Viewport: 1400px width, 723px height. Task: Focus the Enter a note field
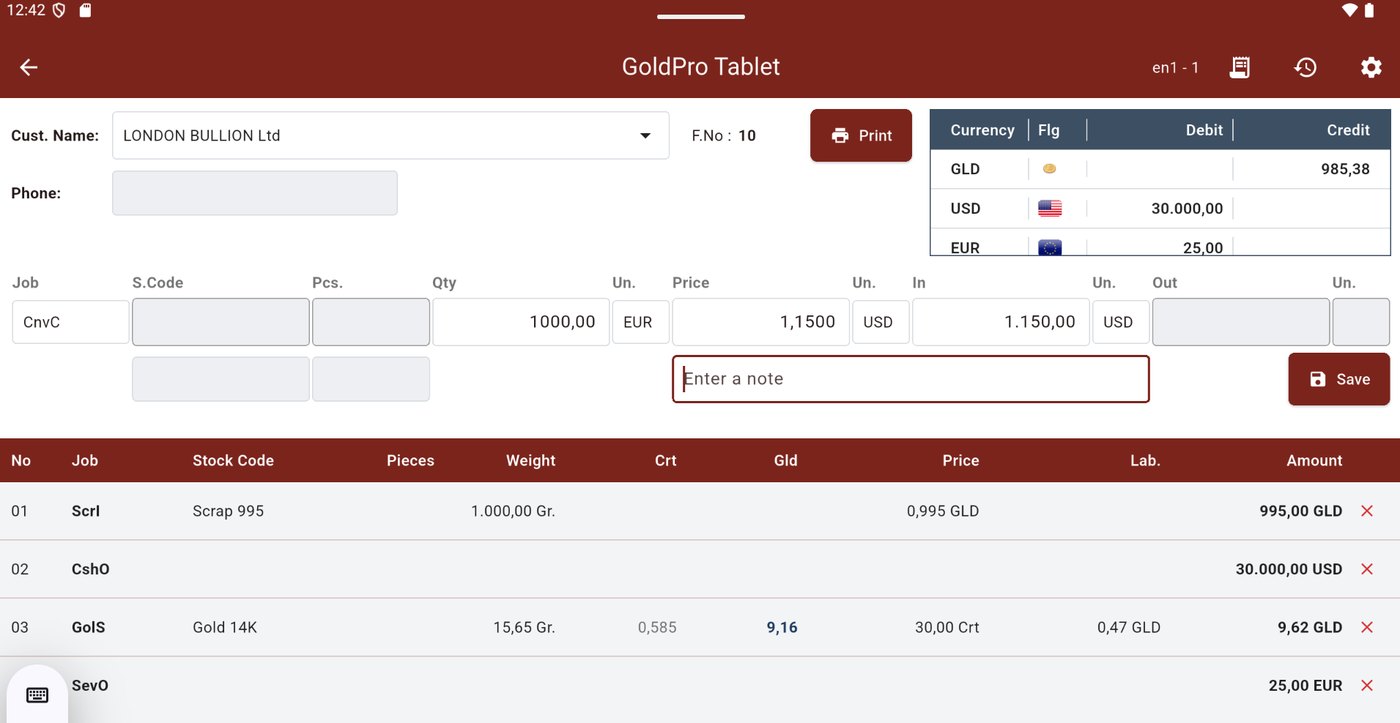pyautogui.click(x=910, y=379)
